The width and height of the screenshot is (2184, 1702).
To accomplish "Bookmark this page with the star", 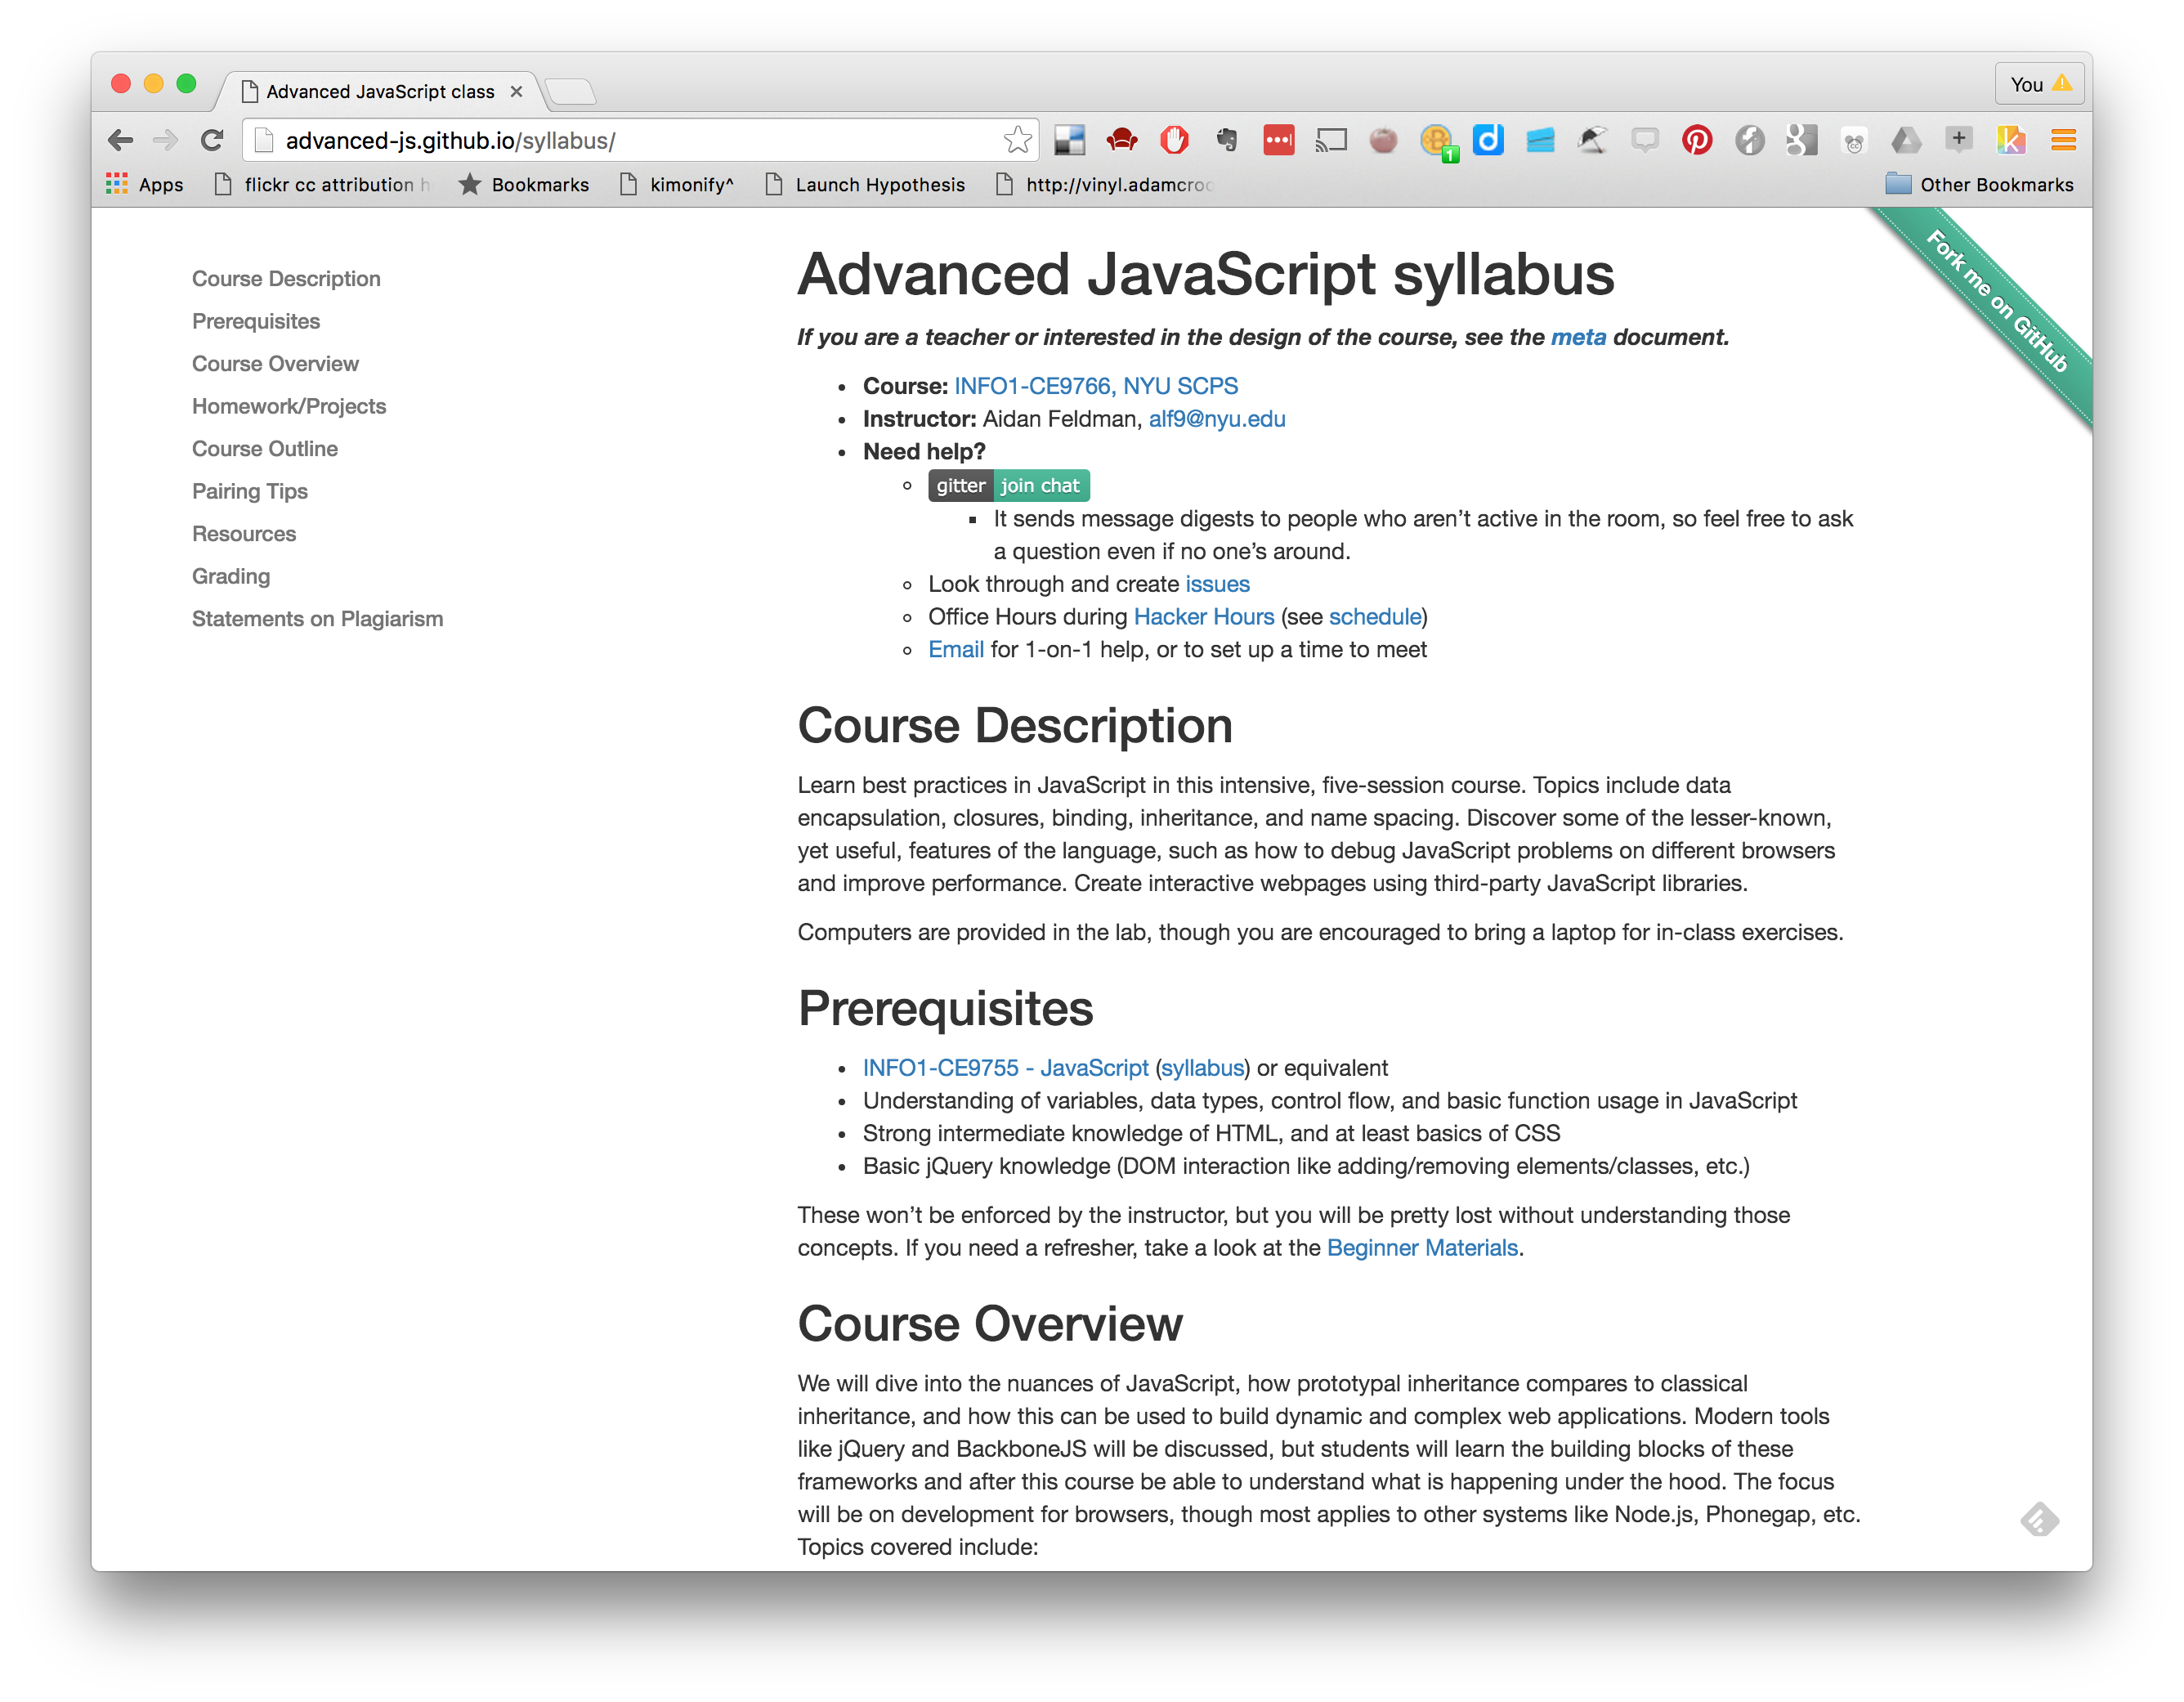I will point(1017,140).
